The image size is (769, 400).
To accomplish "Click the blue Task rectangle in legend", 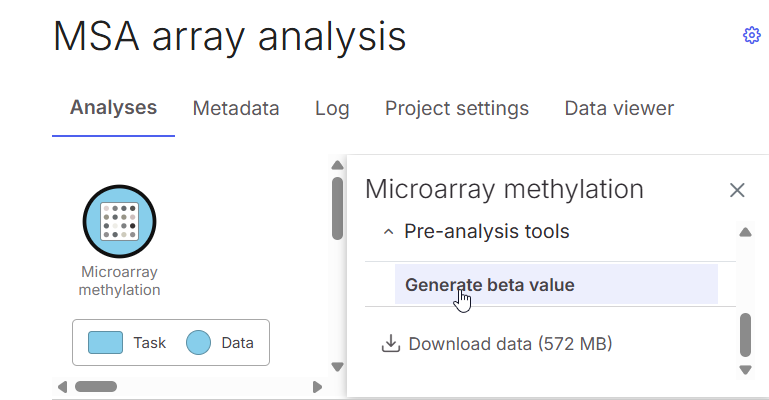I will 105,343.
